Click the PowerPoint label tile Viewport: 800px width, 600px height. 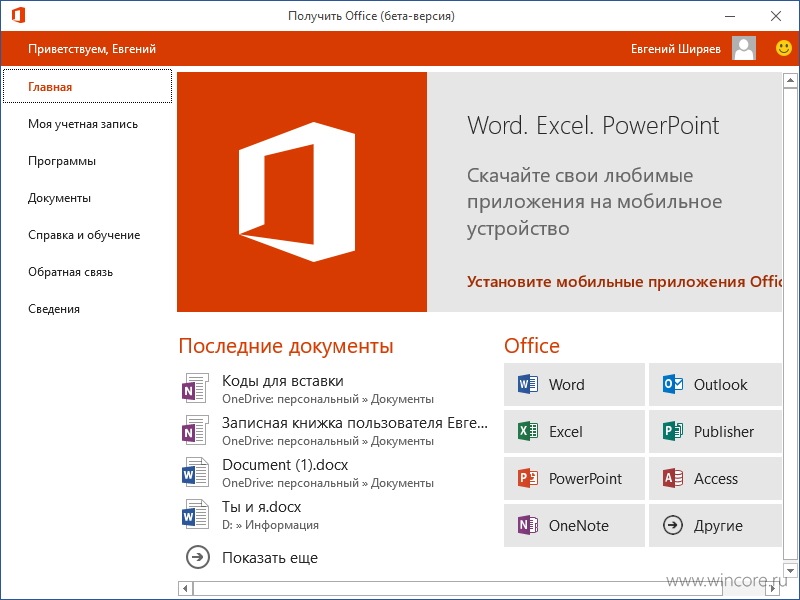(574, 478)
